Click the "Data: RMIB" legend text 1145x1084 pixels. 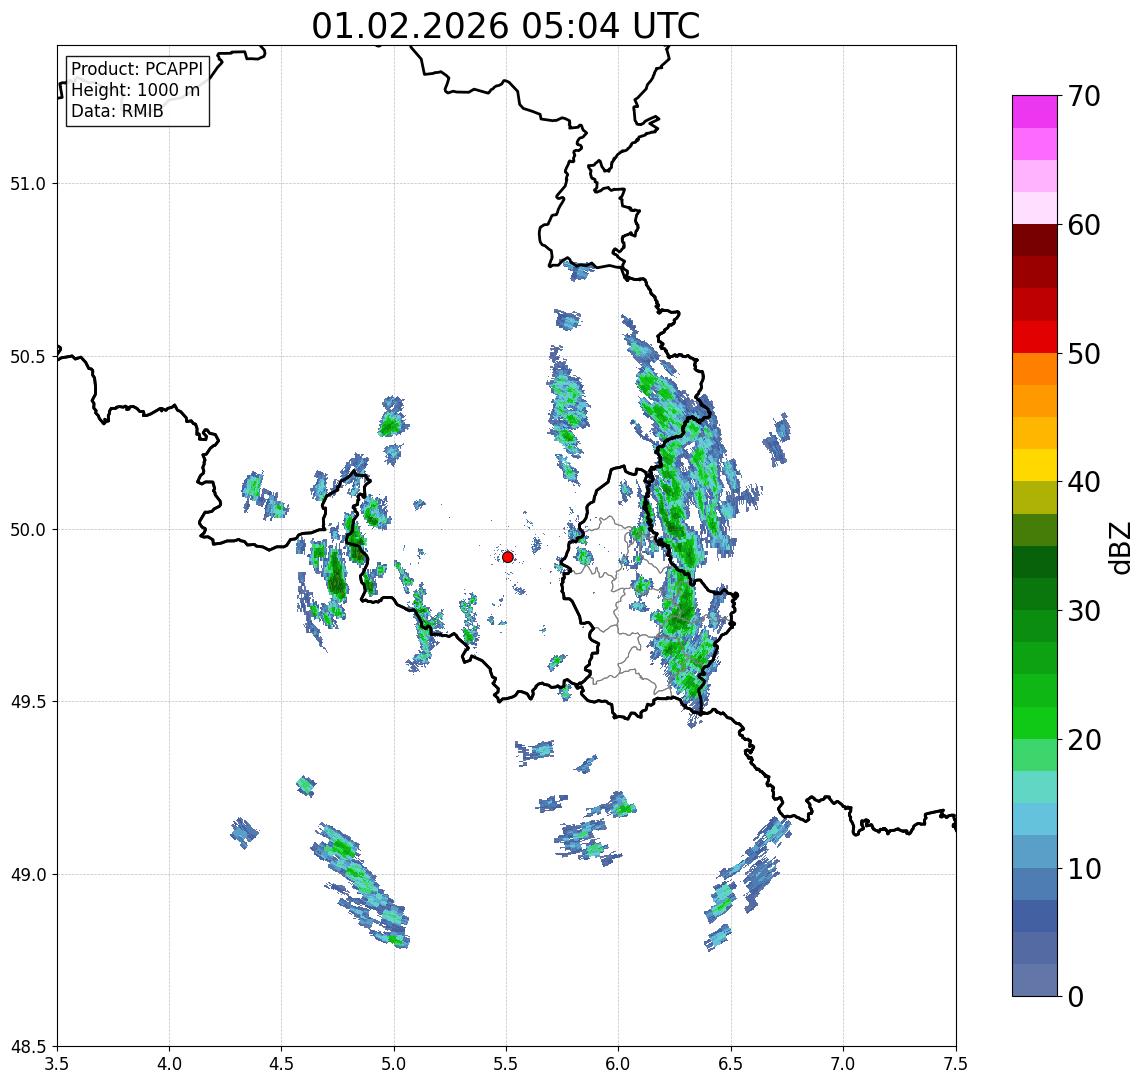click(117, 111)
